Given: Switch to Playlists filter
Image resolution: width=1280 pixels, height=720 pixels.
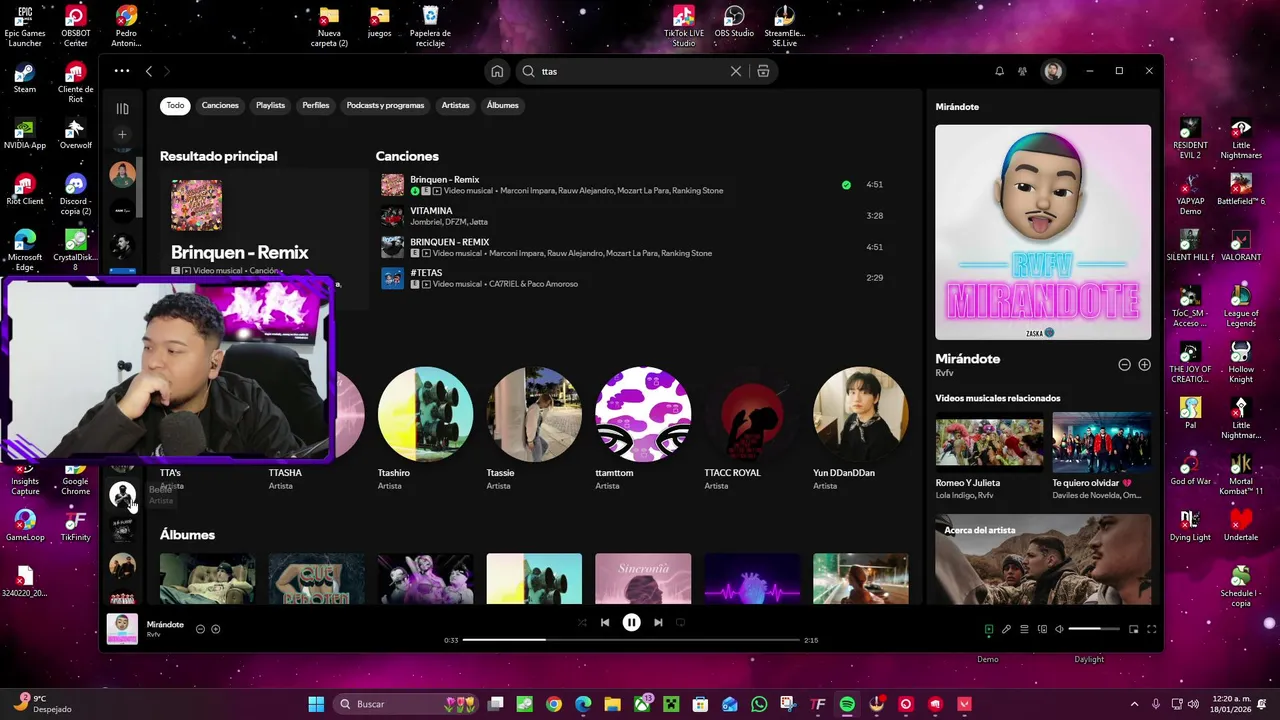Looking at the screenshot, I should point(270,105).
